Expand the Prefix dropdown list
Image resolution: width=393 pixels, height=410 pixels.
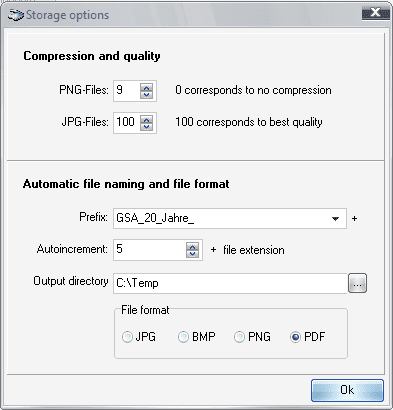click(x=335, y=219)
